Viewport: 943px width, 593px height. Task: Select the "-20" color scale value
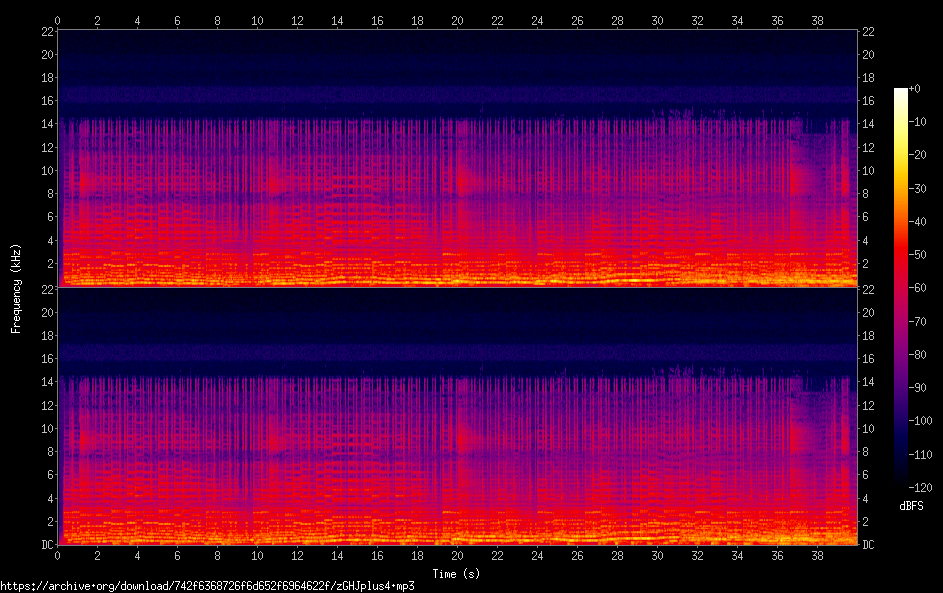[x=918, y=155]
